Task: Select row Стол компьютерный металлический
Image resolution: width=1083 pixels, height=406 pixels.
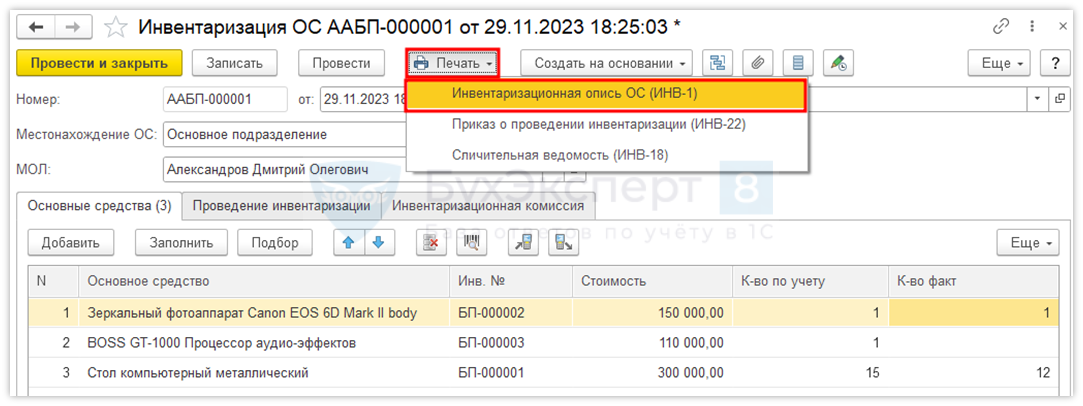Action: point(544,373)
